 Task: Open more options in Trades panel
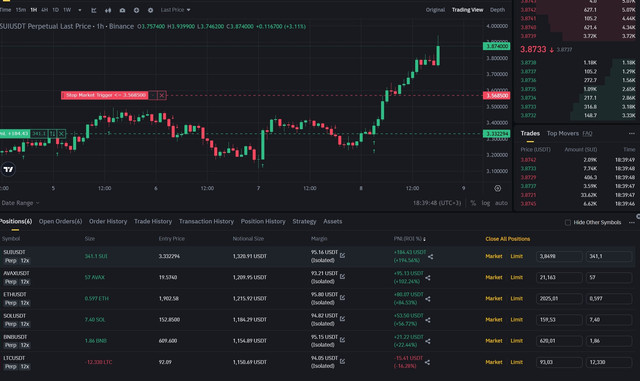point(631,134)
